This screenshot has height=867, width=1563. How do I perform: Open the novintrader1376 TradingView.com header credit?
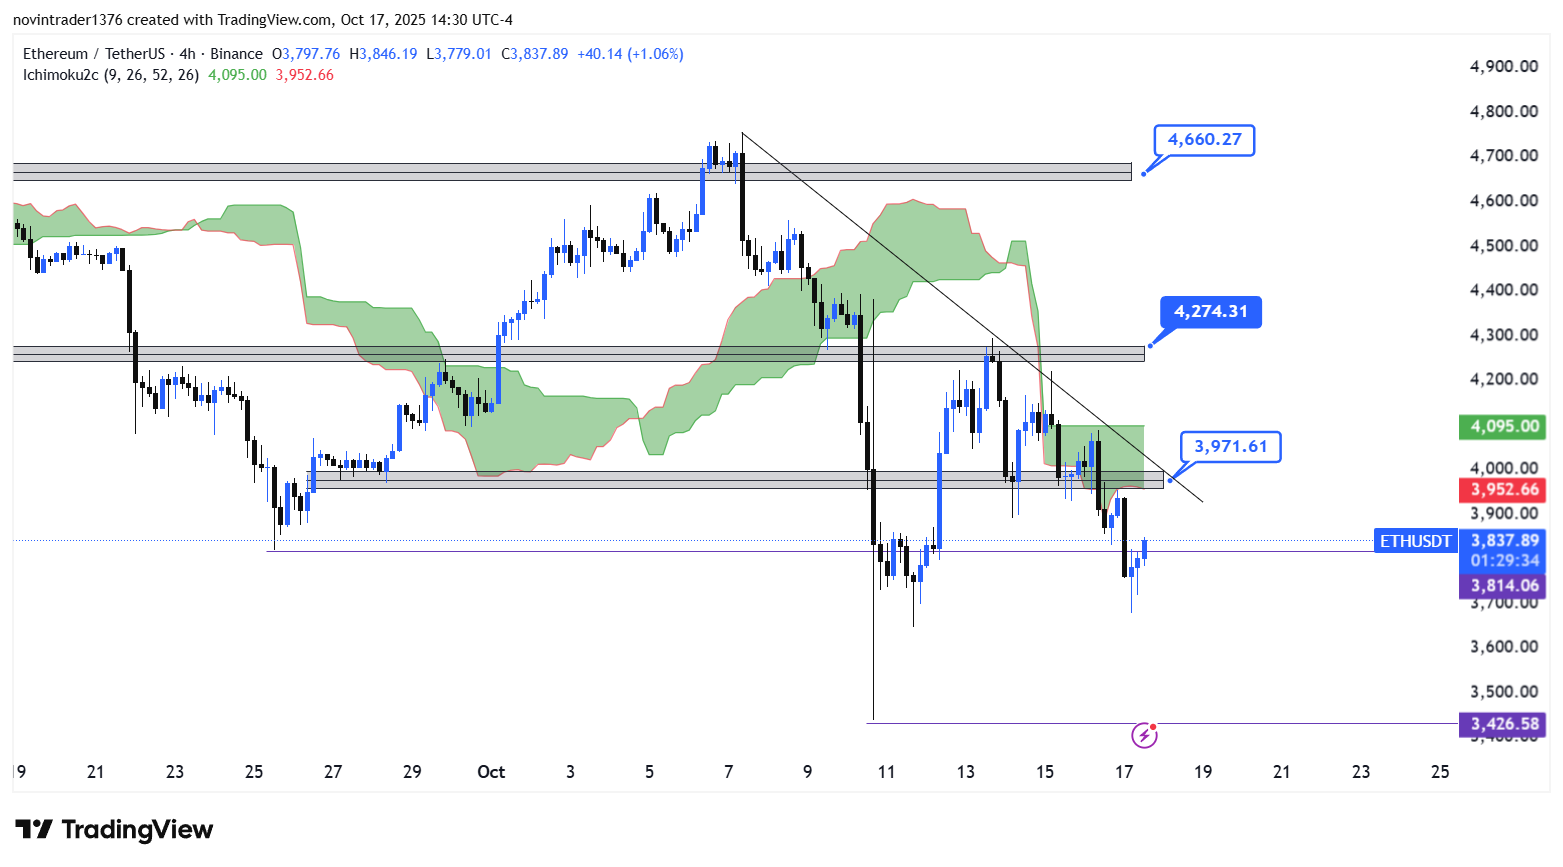[x=262, y=19]
